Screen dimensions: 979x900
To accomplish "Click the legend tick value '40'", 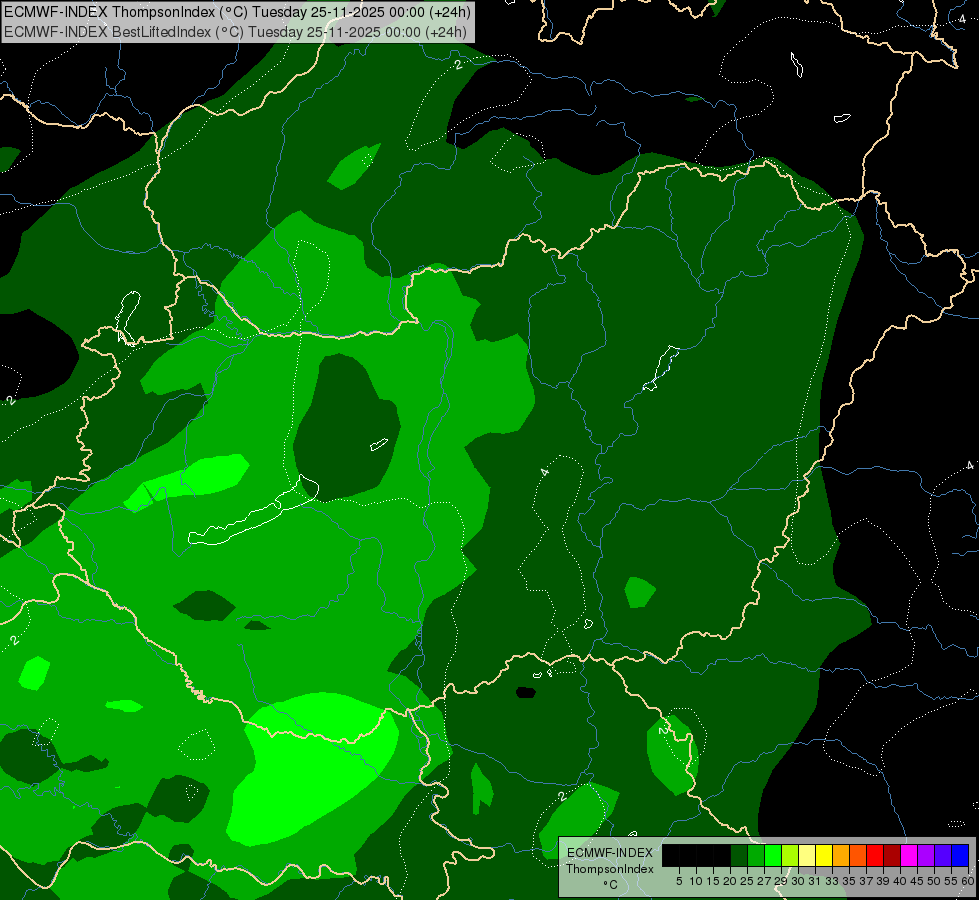I will (x=900, y=881).
